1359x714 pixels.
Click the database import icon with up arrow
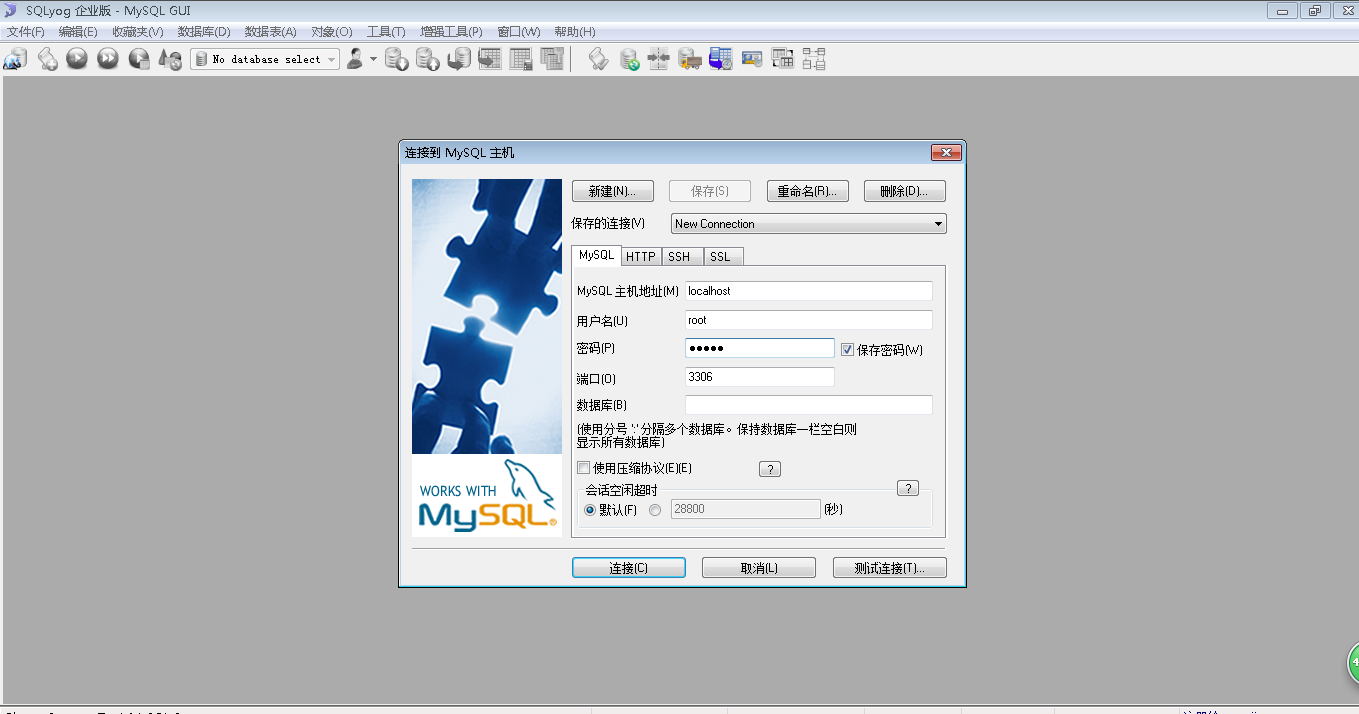427,58
